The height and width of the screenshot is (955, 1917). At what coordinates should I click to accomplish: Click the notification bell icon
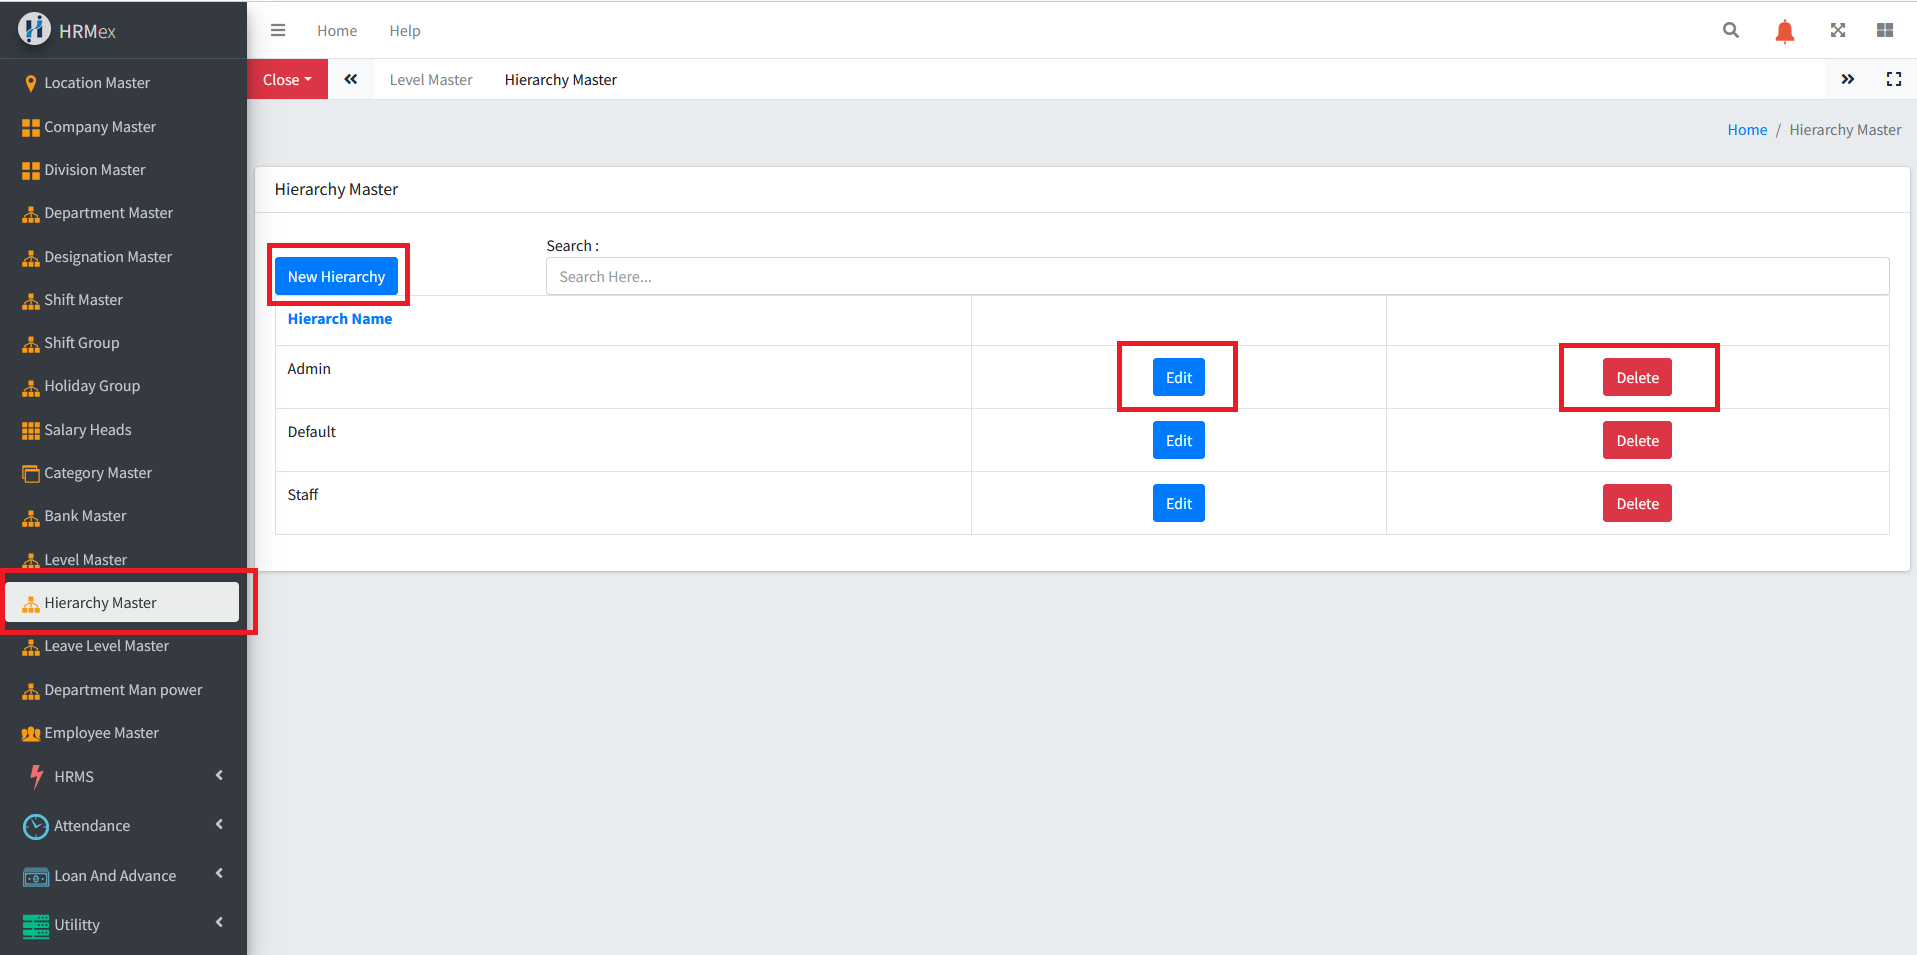point(1784,31)
